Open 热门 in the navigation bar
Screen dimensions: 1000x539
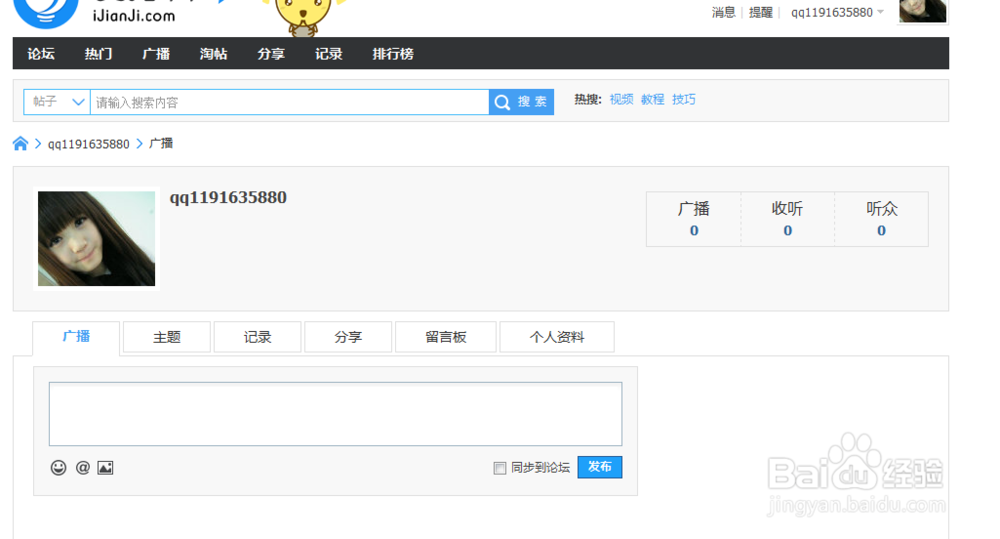coord(98,54)
